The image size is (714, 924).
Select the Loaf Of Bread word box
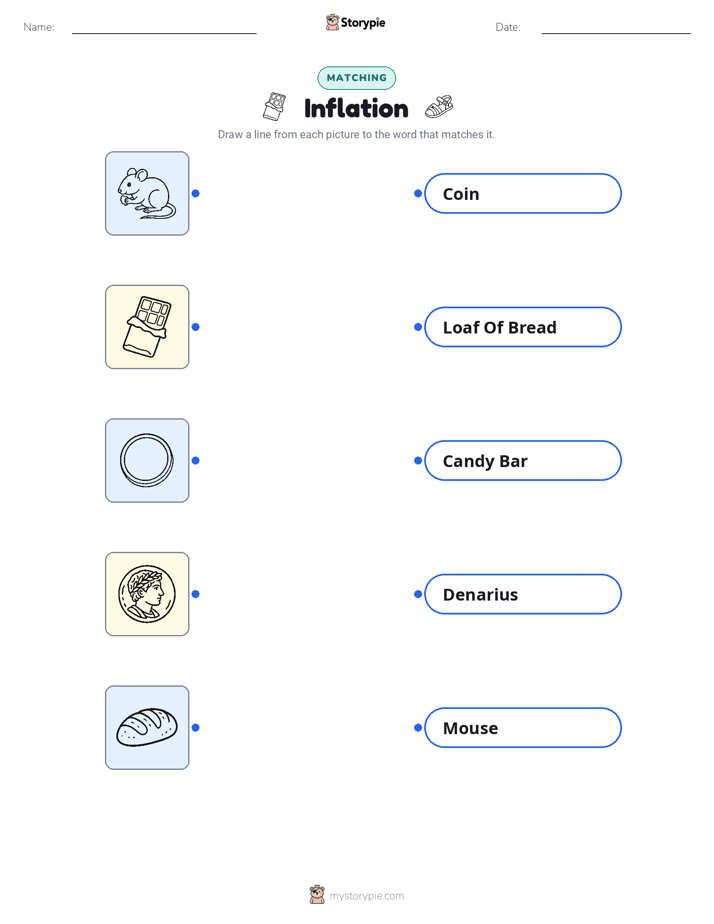tap(523, 327)
